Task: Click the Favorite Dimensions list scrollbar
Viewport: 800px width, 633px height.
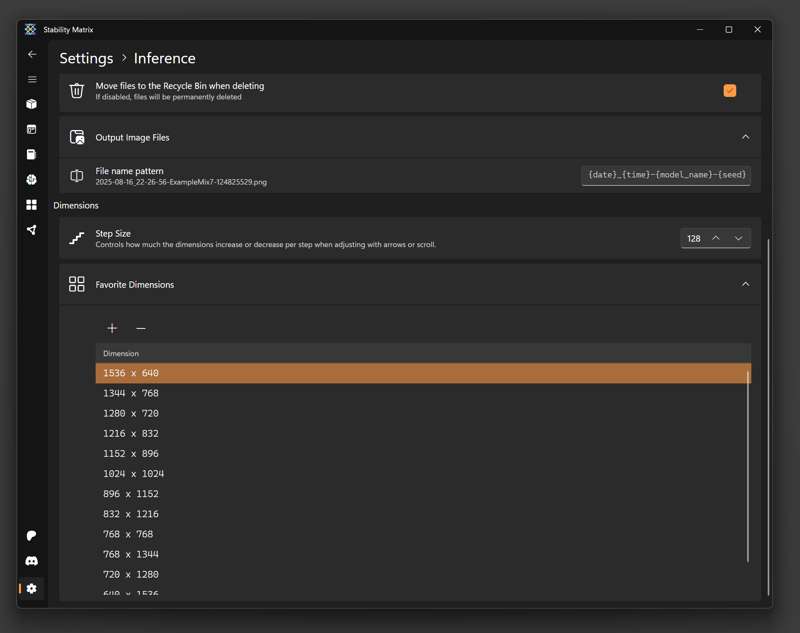Action: point(748,470)
